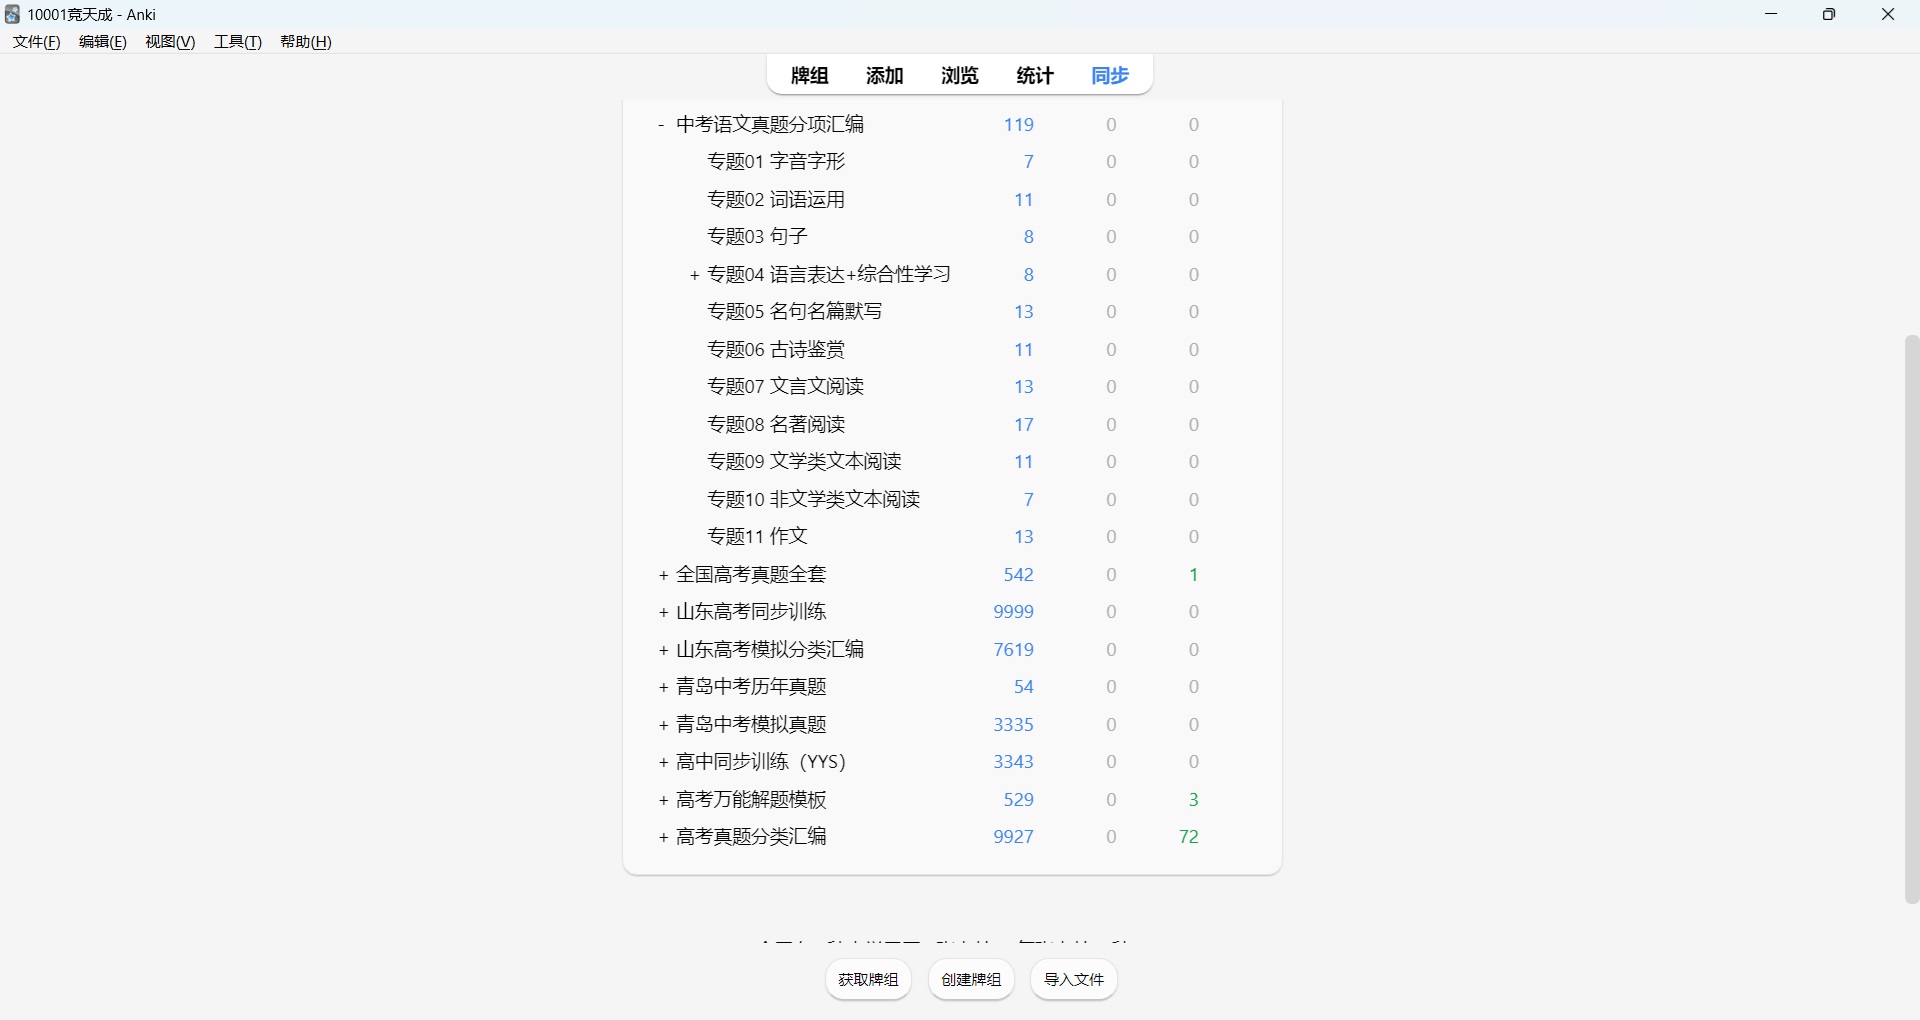Open the 统计 statistics view

pyautogui.click(x=1035, y=76)
